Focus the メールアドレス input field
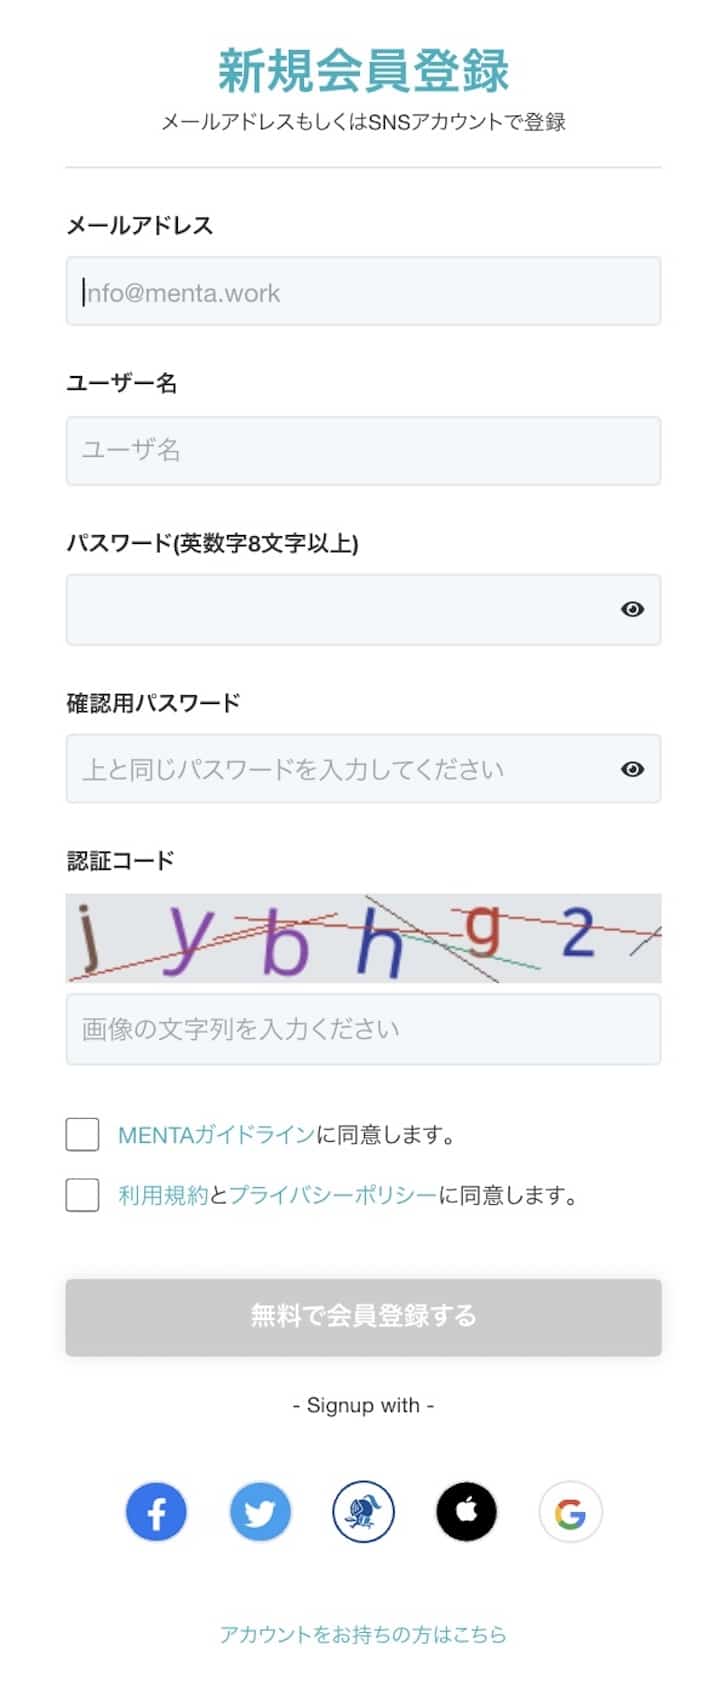The height and width of the screenshot is (1690, 720). (363, 292)
